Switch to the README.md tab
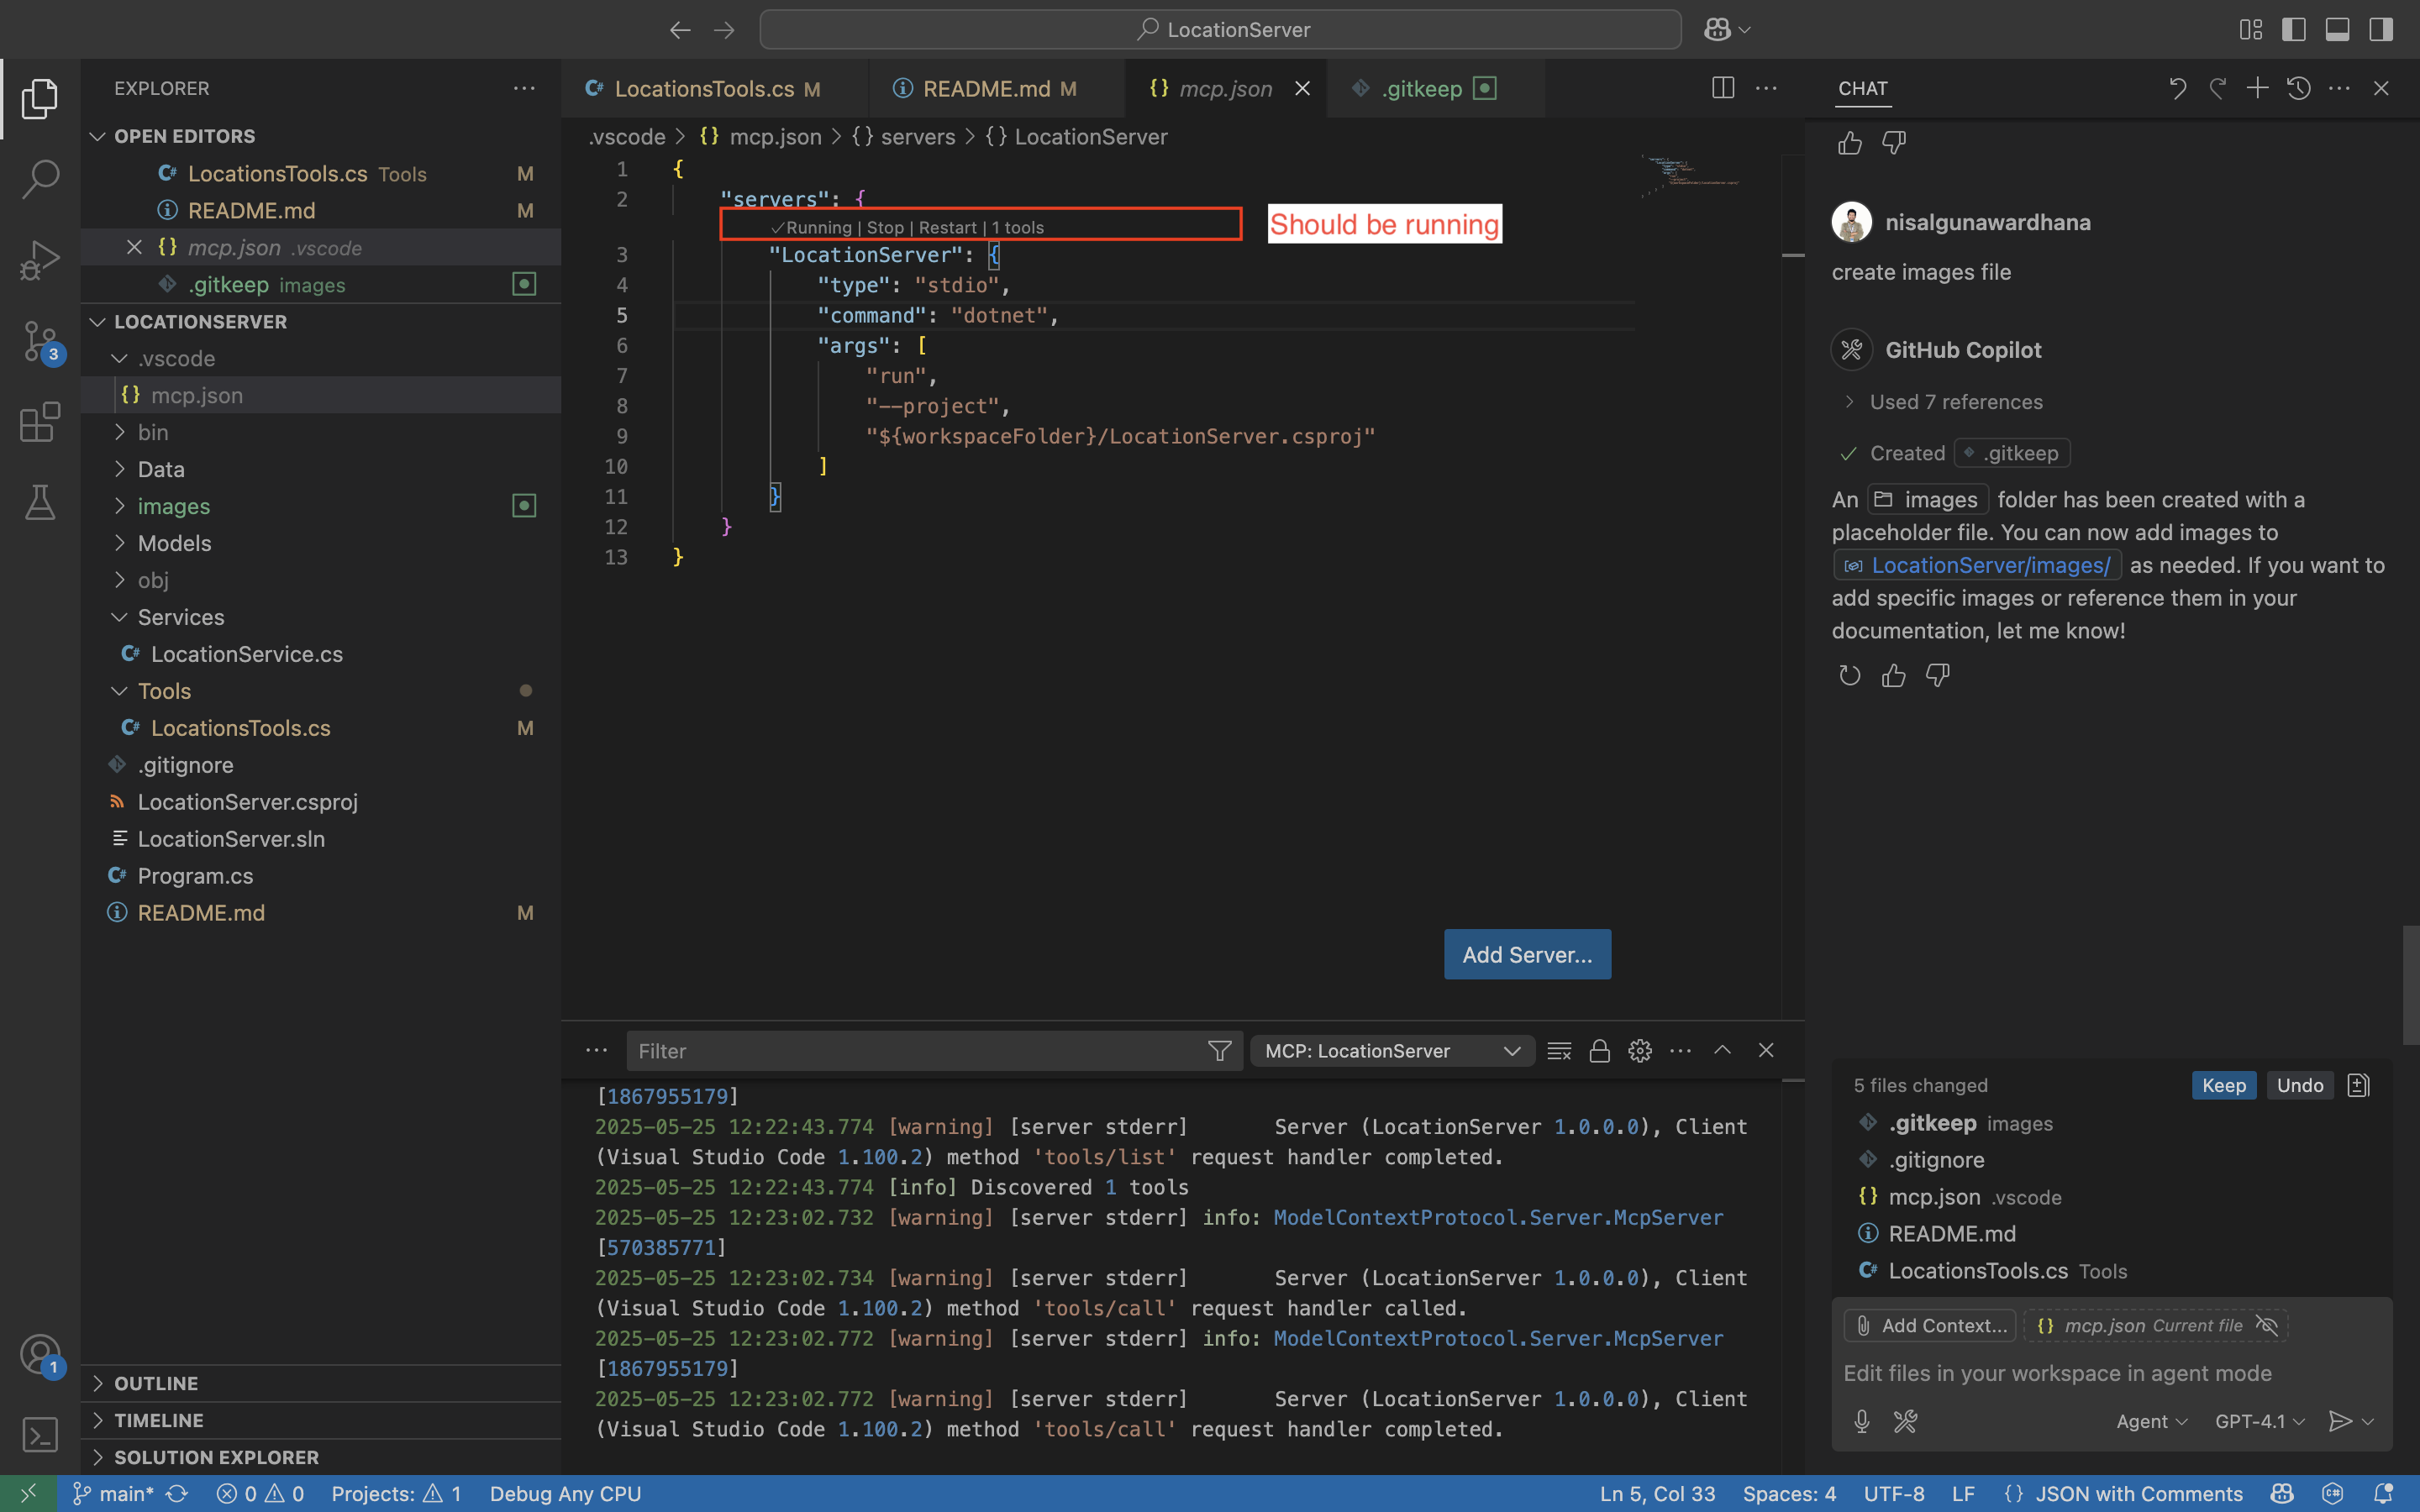This screenshot has width=2420, height=1512. coord(996,88)
